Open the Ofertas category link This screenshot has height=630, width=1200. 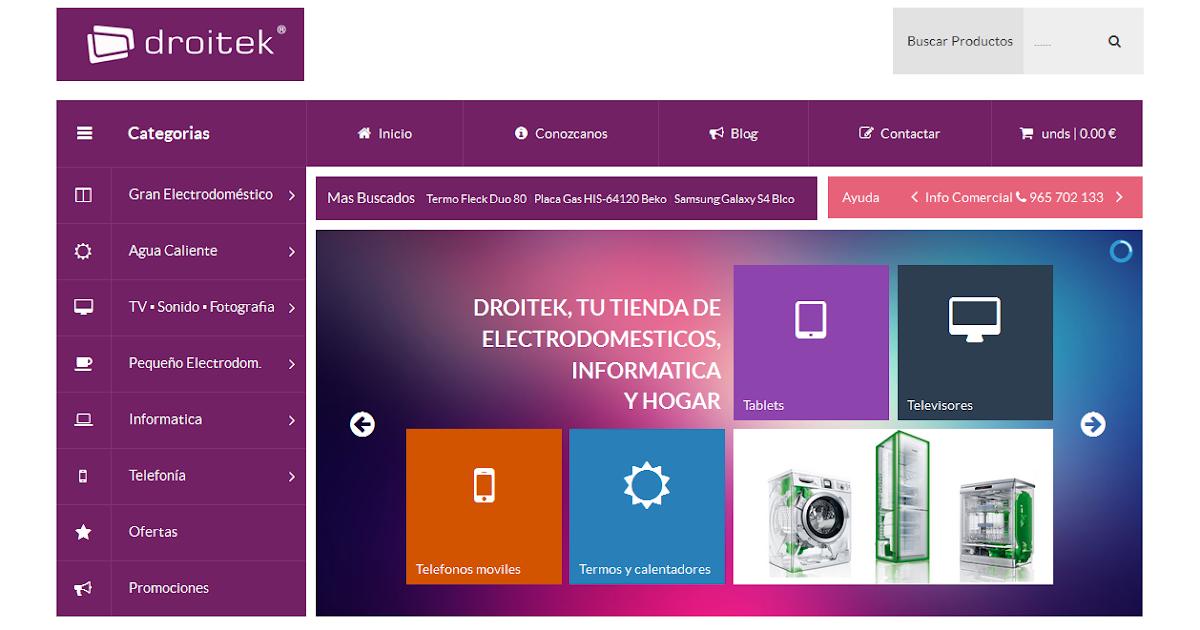click(x=153, y=532)
